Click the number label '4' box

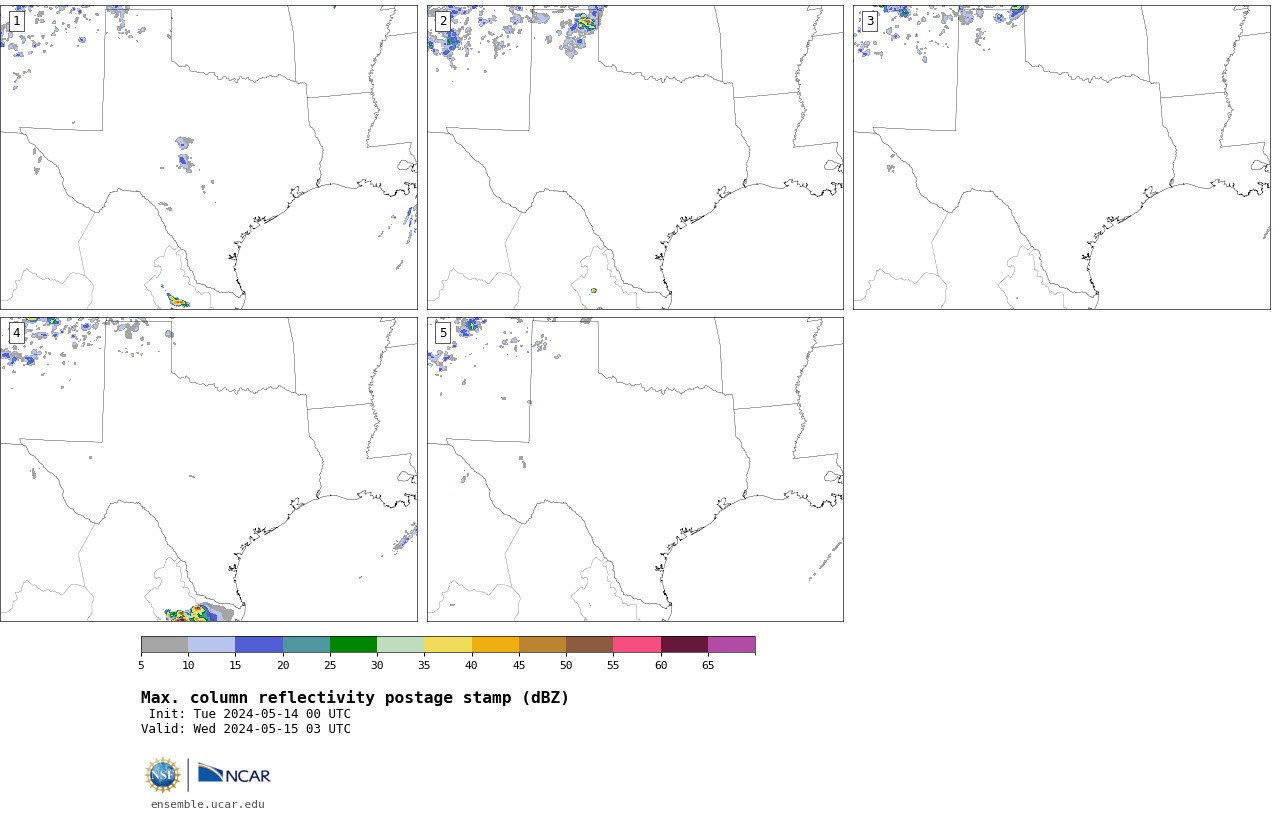click(x=16, y=333)
